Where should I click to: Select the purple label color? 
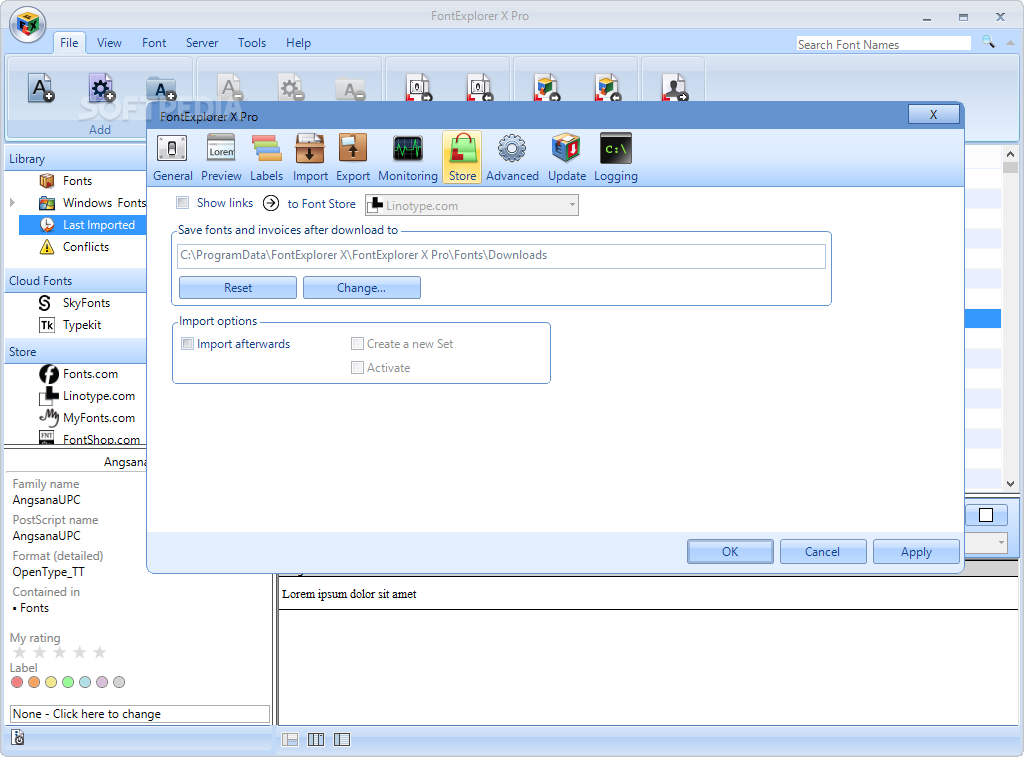tap(102, 682)
